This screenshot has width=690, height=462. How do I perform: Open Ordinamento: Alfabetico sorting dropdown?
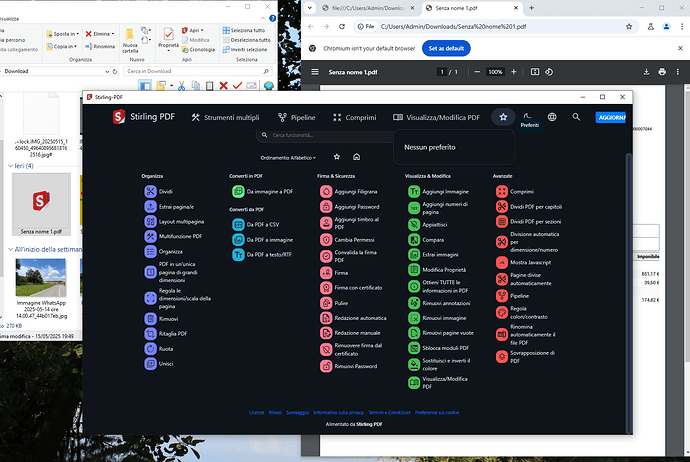288,158
